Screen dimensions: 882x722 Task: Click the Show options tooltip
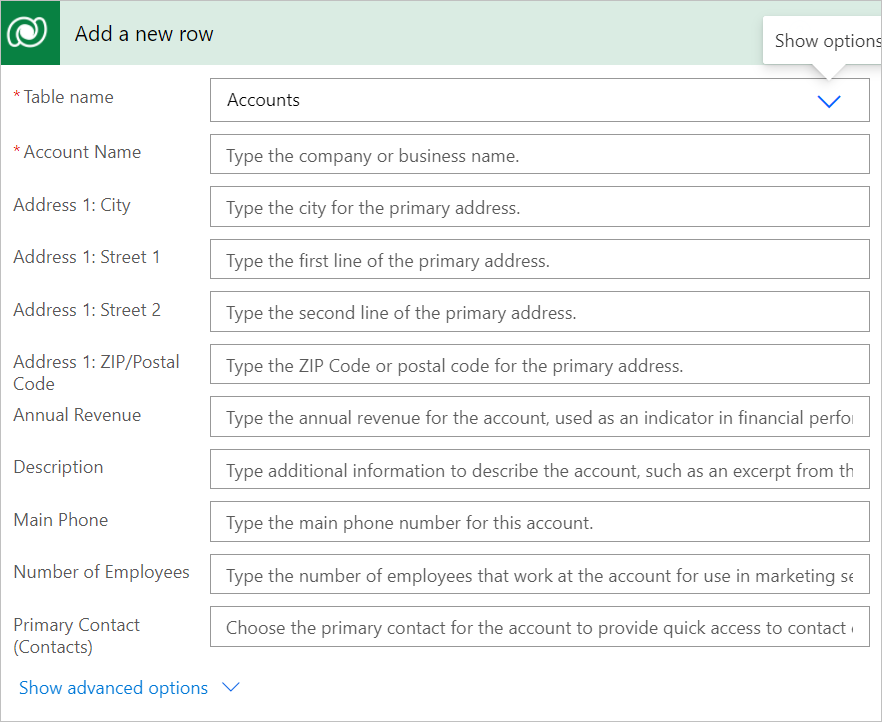click(x=824, y=40)
